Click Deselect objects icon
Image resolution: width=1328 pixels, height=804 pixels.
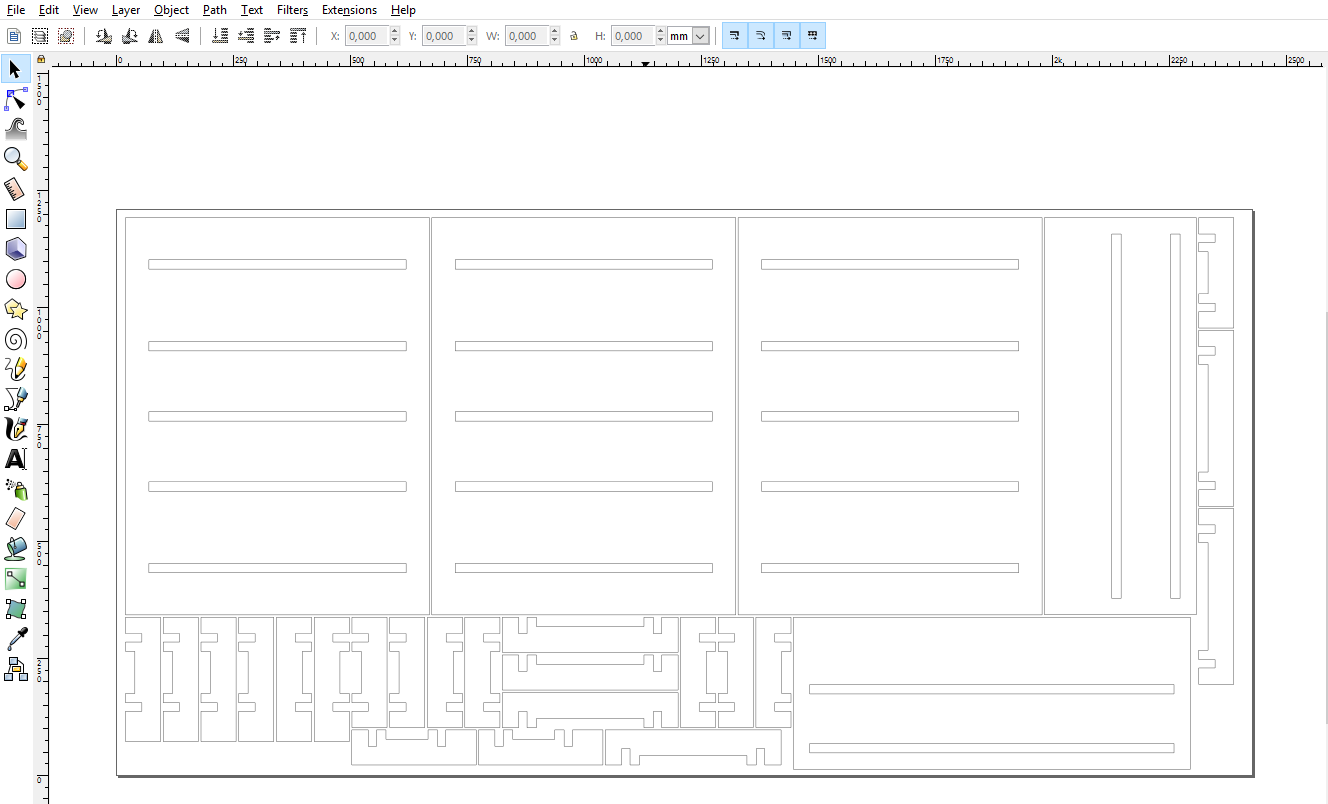[x=66, y=36]
